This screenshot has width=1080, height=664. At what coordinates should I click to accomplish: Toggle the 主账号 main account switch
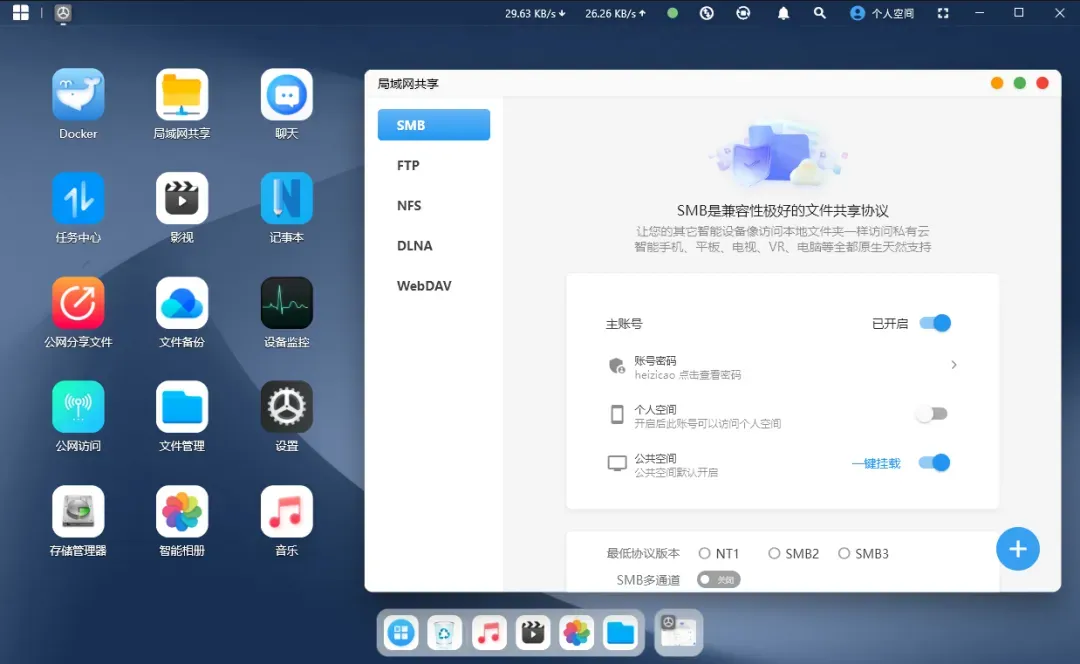point(935,323)
